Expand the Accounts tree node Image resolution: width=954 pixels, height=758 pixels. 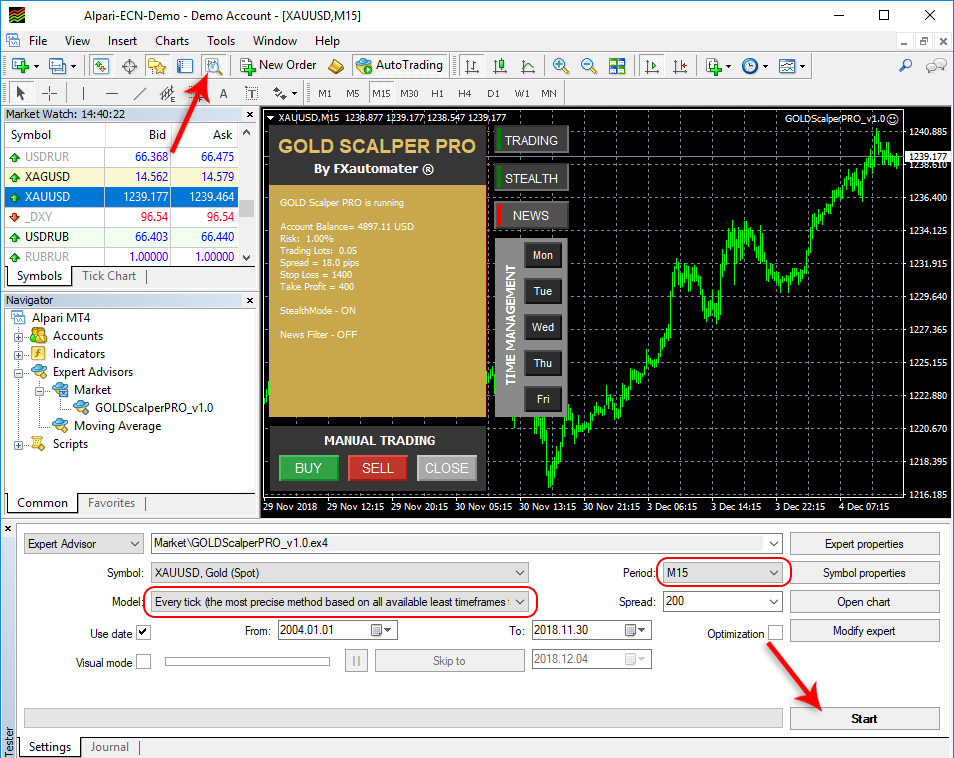[18, 336]
